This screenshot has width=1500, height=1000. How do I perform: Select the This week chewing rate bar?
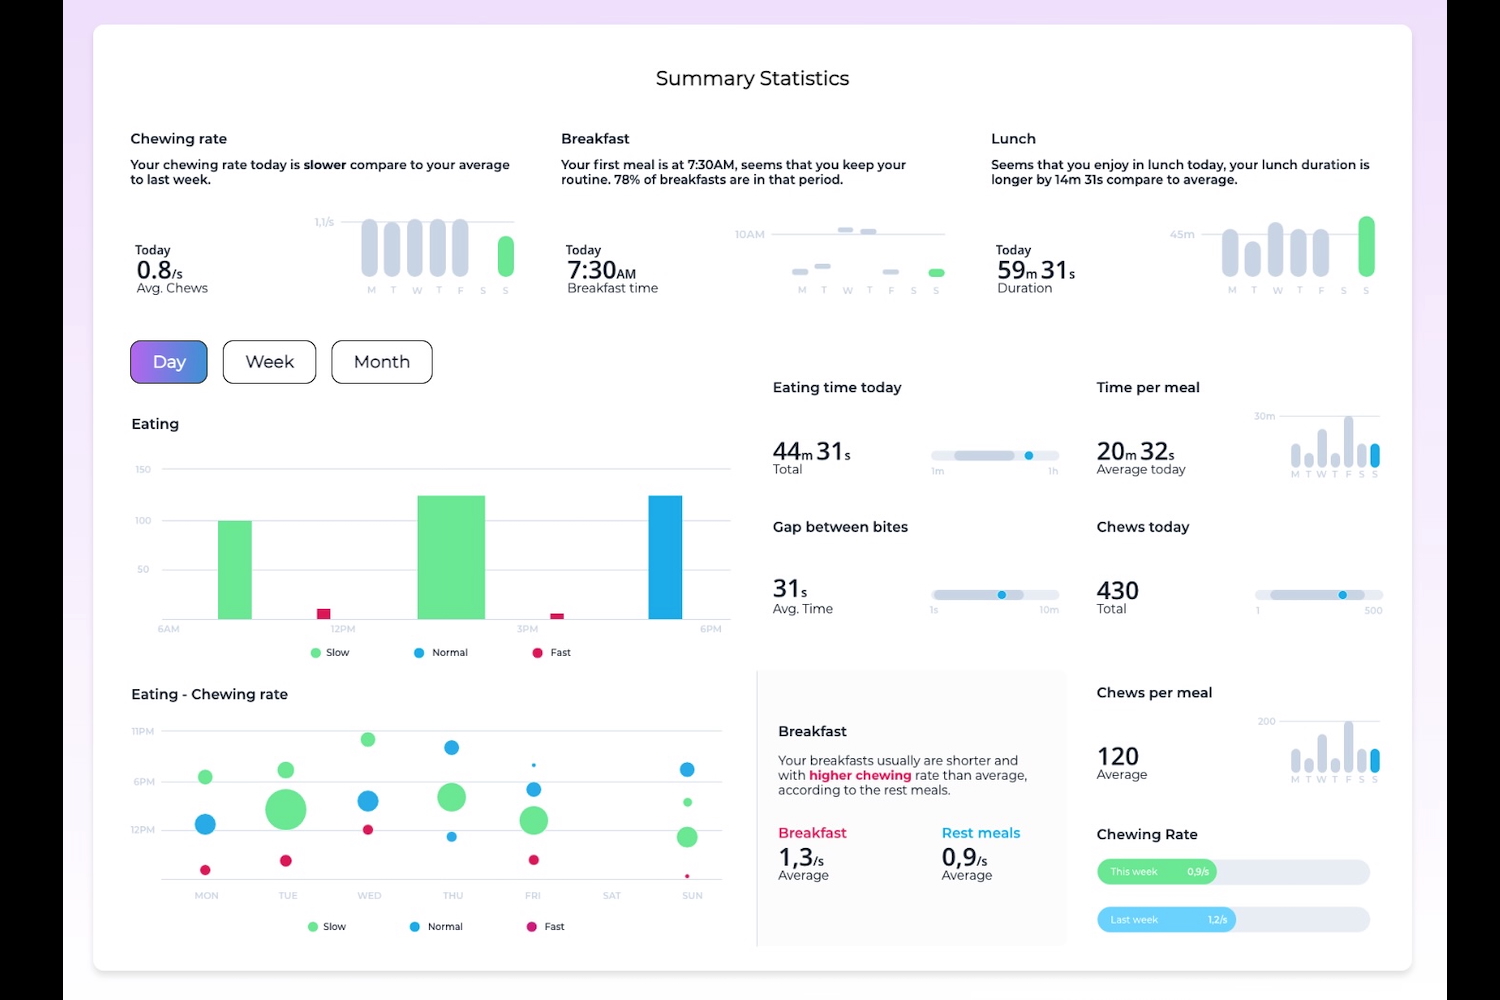click(1157, 872)
